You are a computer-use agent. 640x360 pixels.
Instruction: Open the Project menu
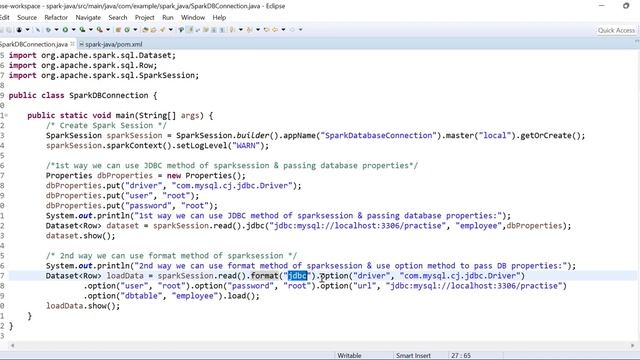(144, 18)
